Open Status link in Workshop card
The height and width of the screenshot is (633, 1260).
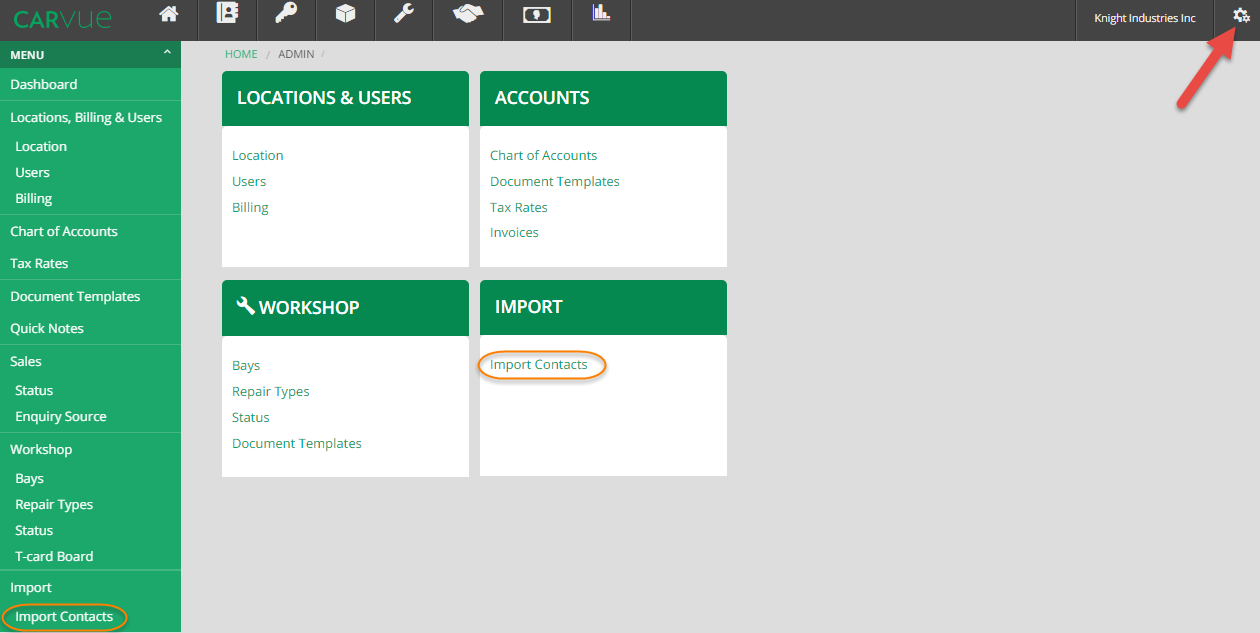[251, 417]
